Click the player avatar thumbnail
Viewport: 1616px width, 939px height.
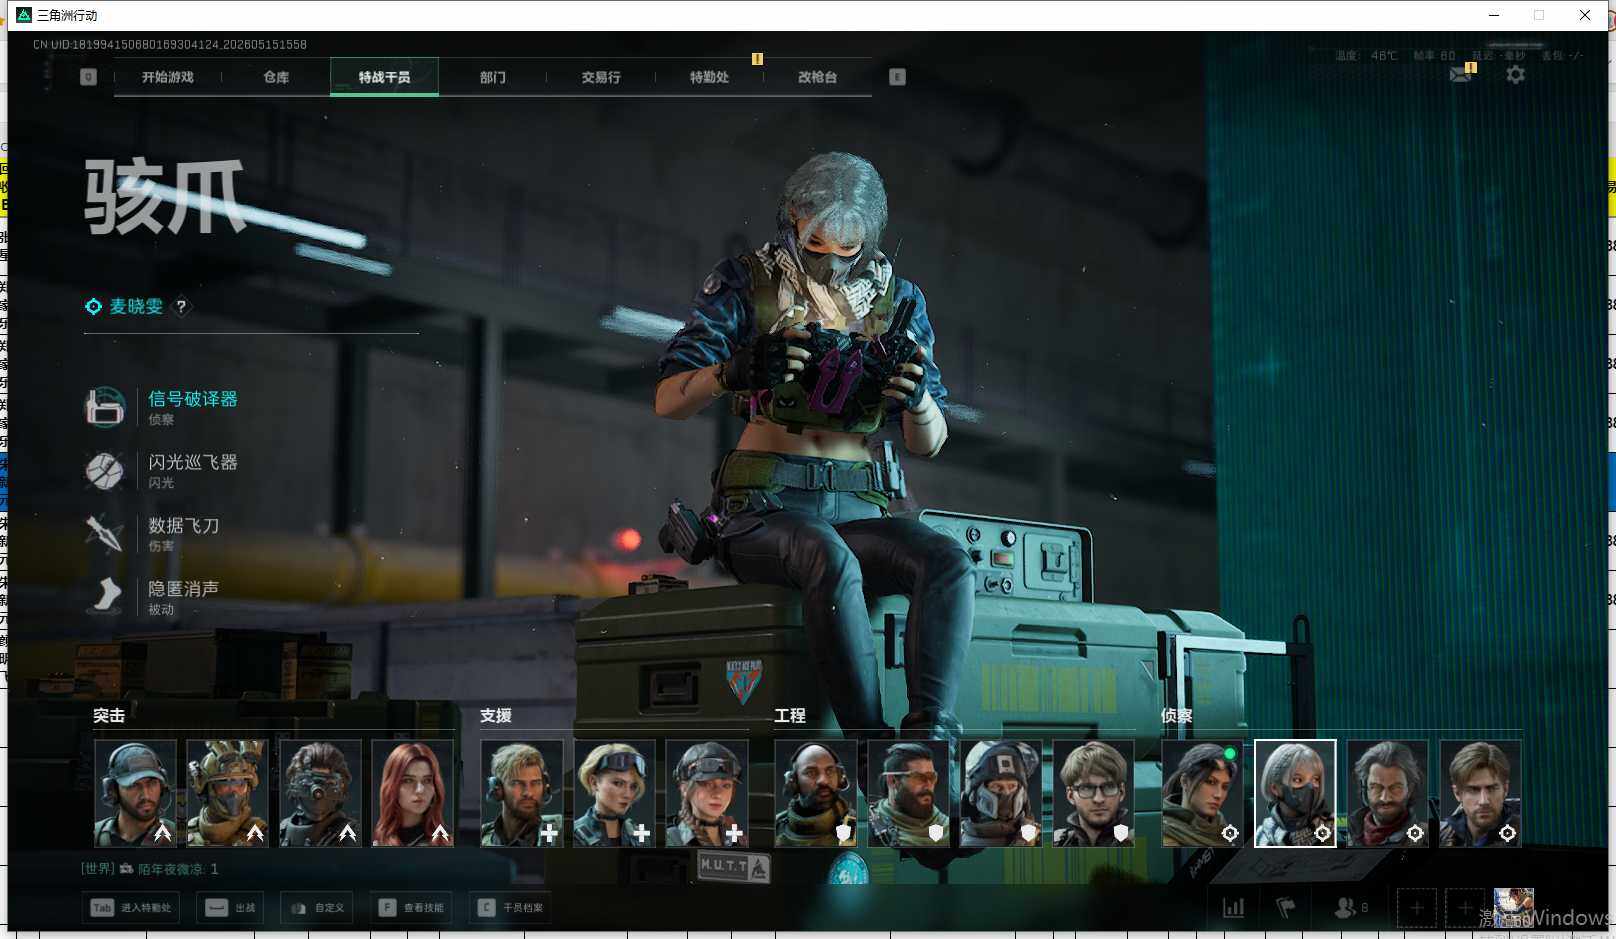[1513, 908]
